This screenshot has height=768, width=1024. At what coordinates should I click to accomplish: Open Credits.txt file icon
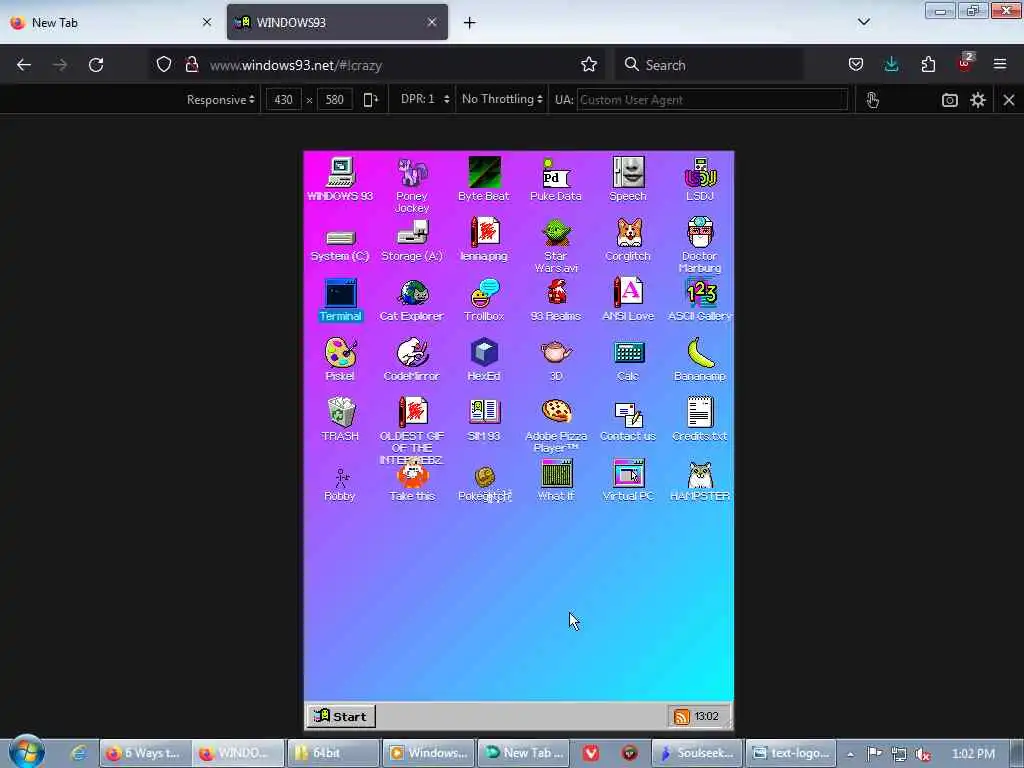point(700,413)
